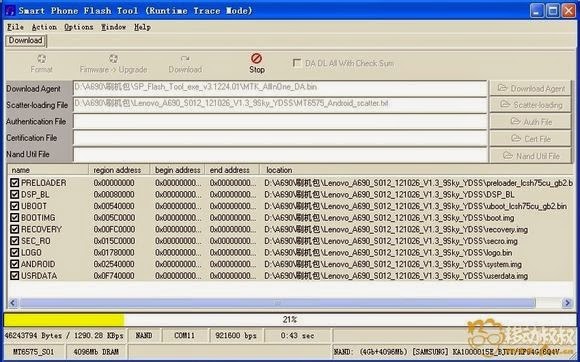Sort by begin address column header

tap(177, 170)
